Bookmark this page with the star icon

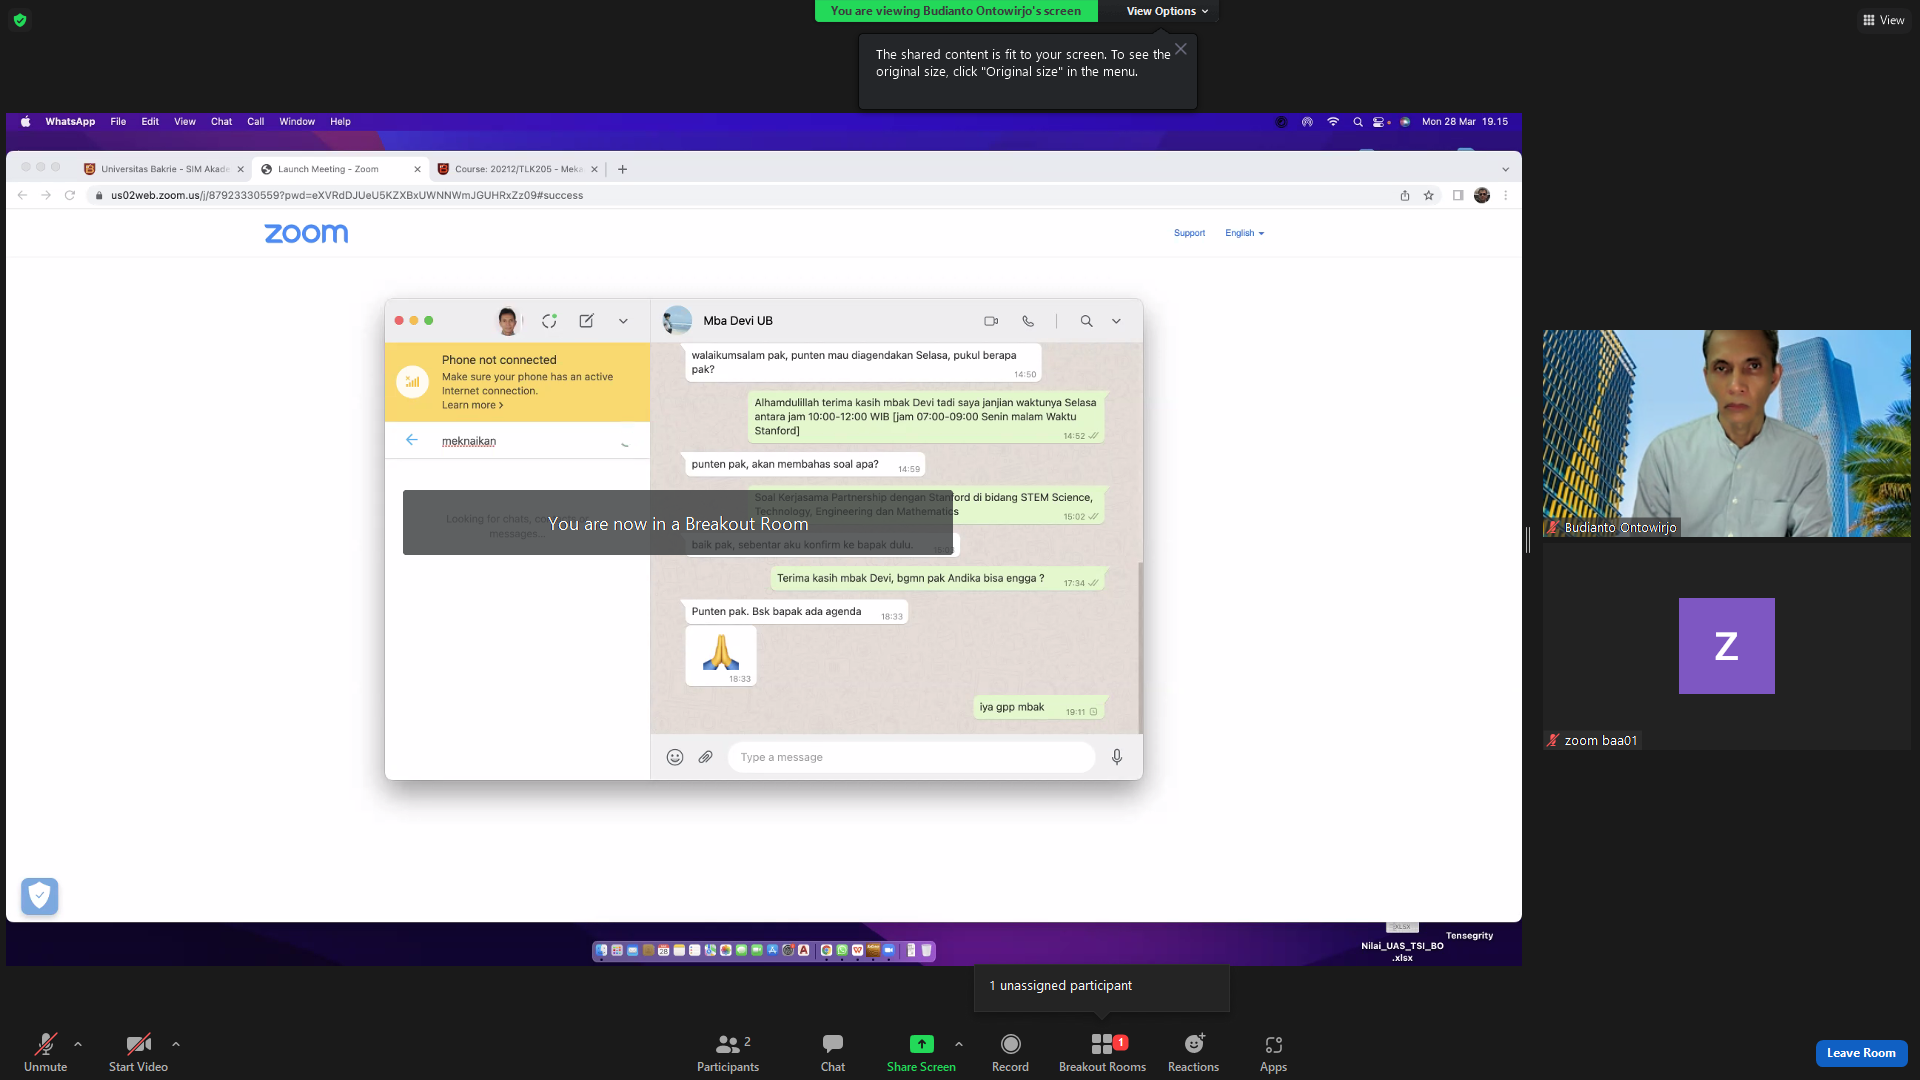[x=1429, y=196]
